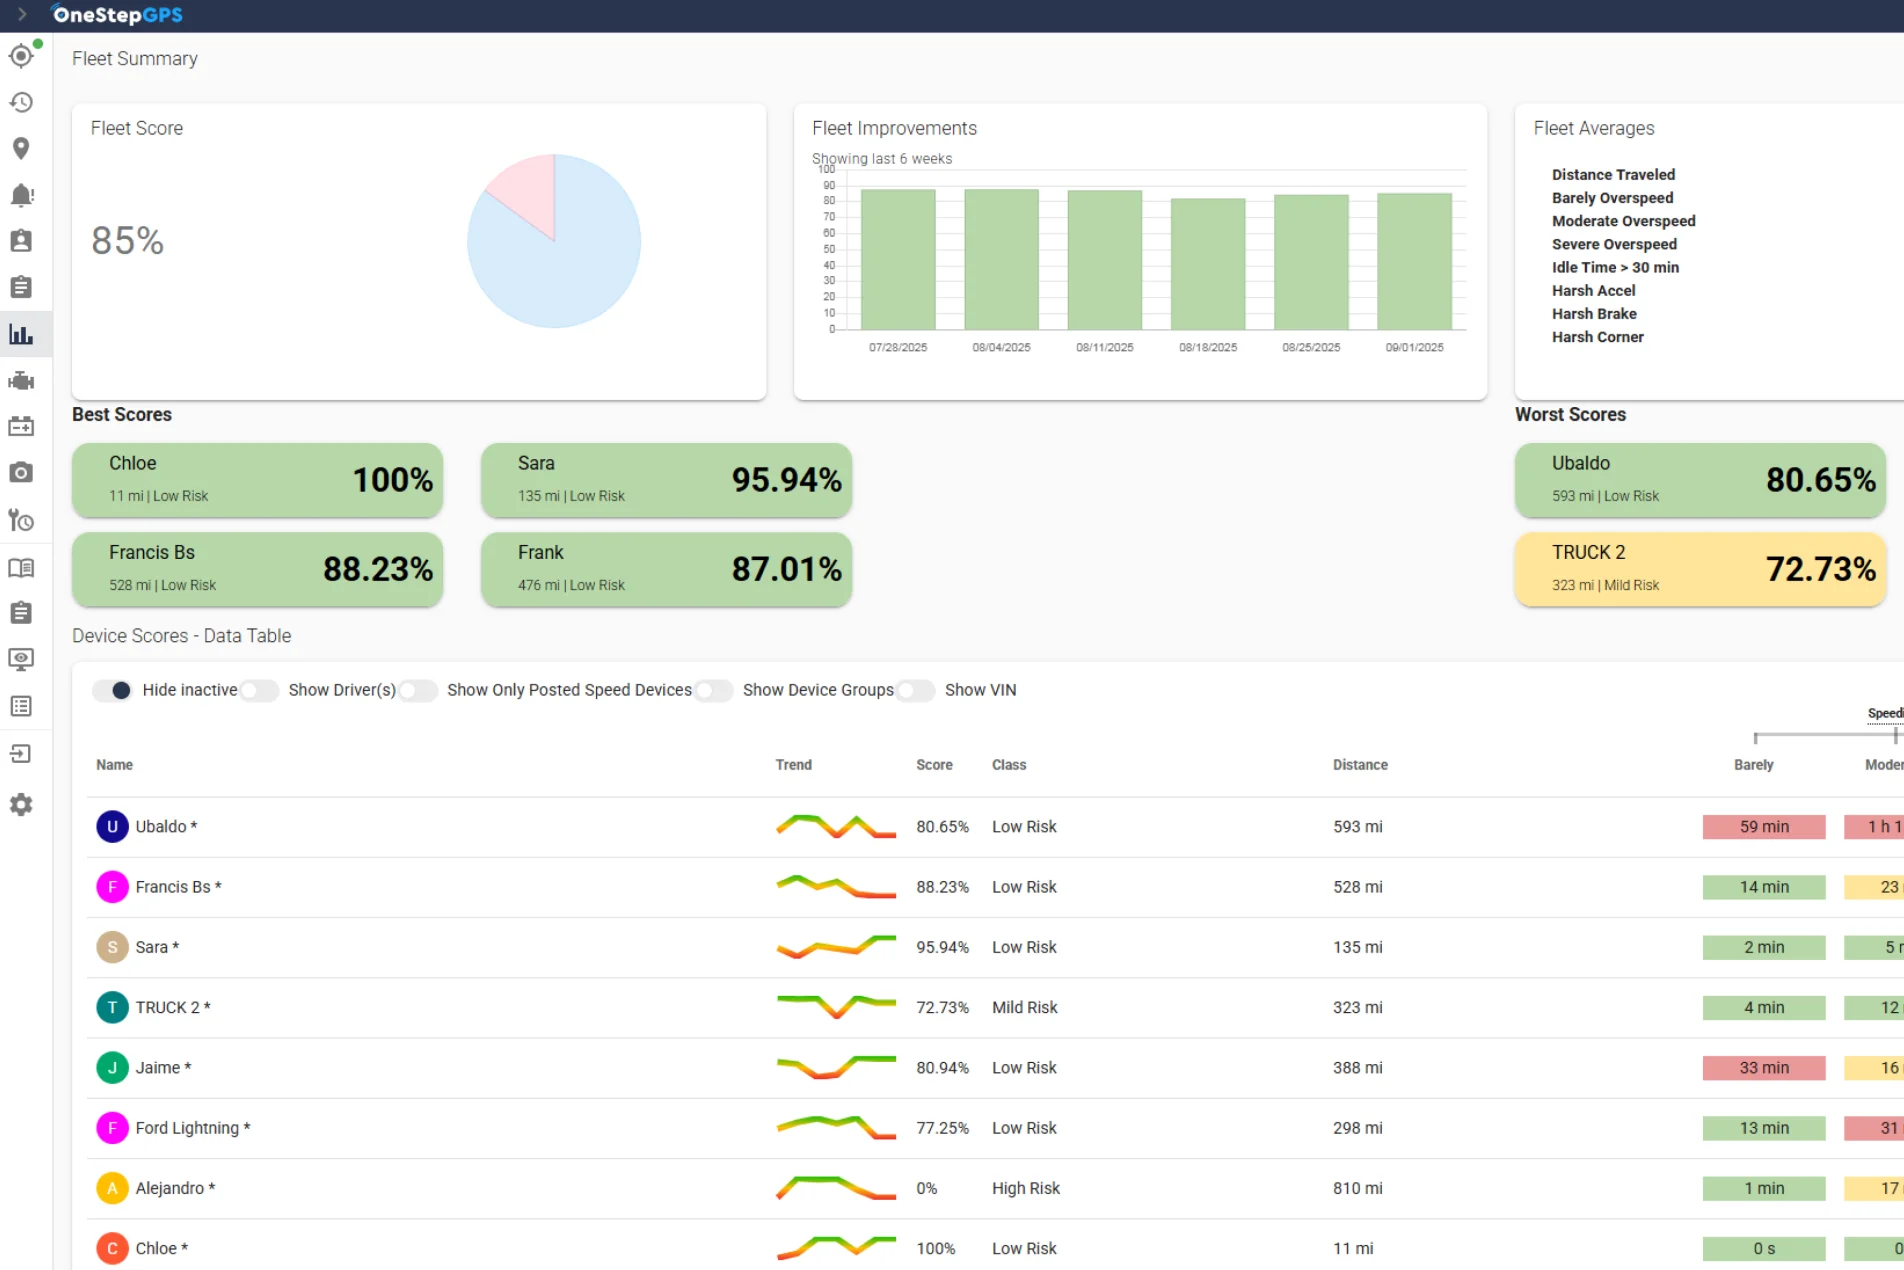This screenshot has width=1904, height=1270.
Task: Click Ubaldo's blue U avatar
Action: coord(112,826)
